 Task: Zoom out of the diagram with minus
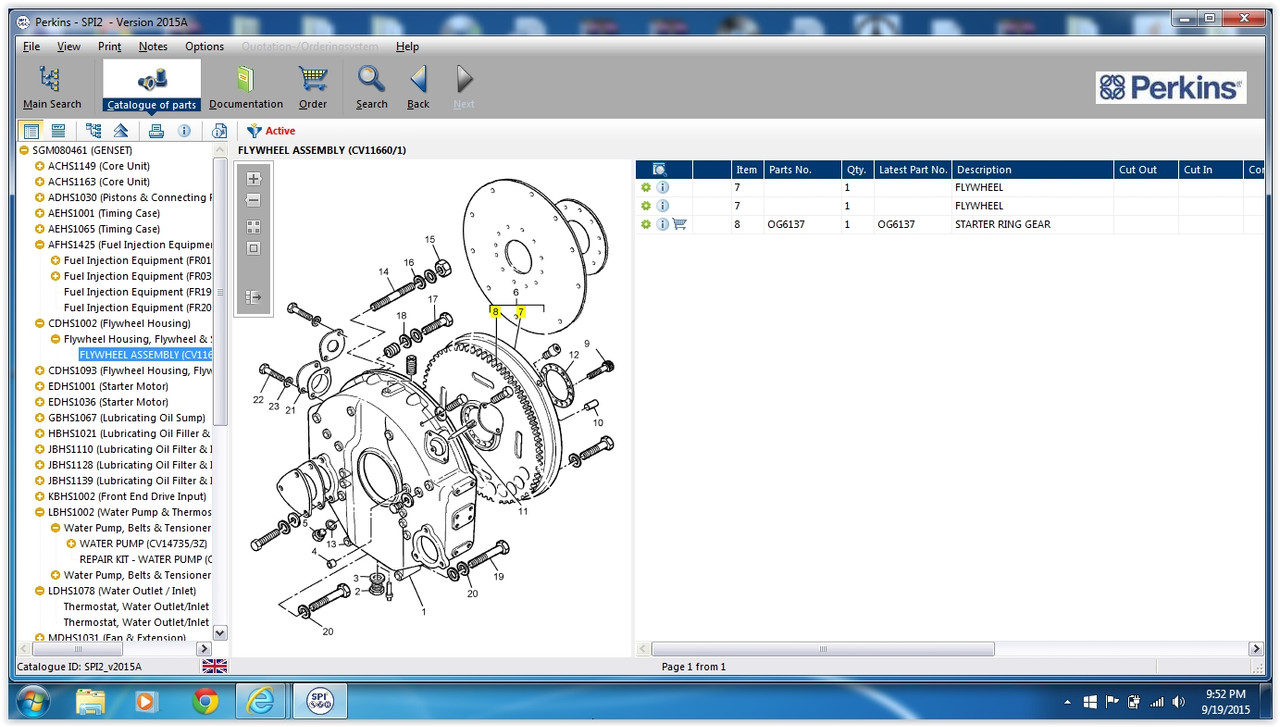pos(253,200)
